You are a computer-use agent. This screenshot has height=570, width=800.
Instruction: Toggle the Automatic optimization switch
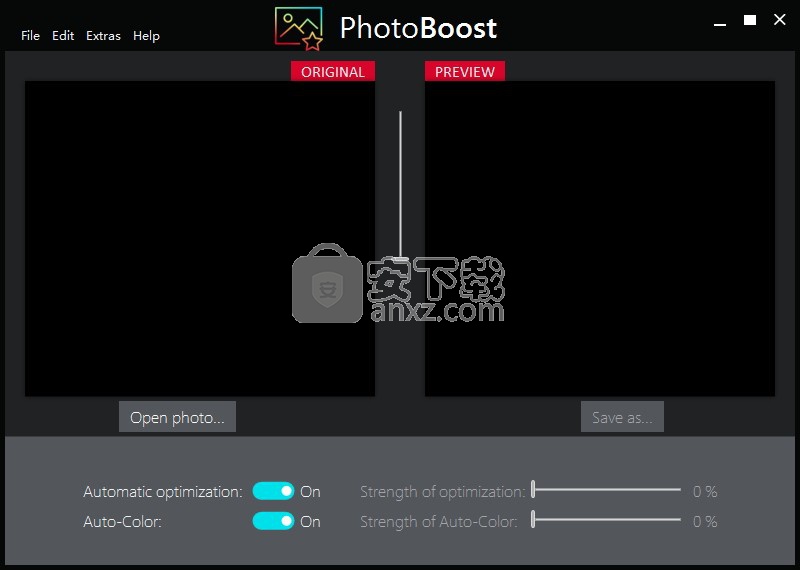(273, 491)
